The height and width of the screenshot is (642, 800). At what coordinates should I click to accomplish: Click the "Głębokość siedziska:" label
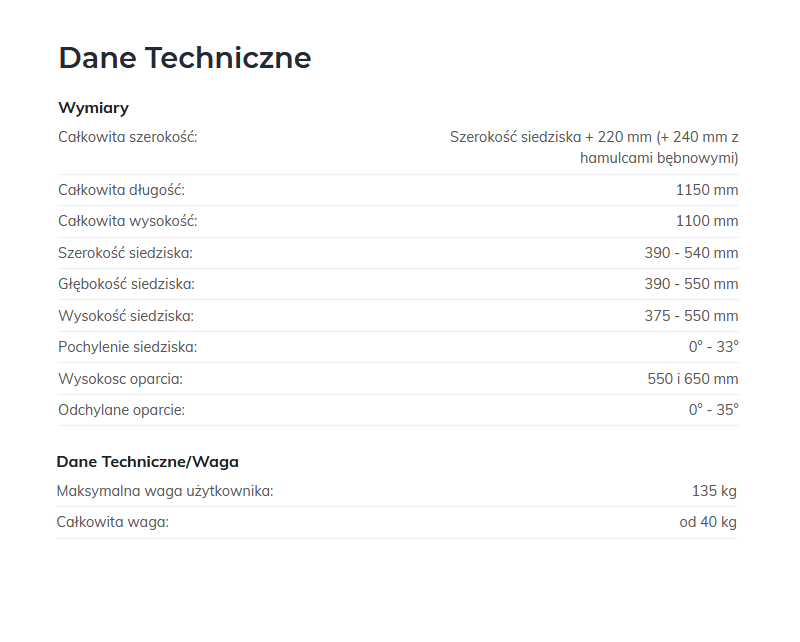click(x=126, y=284)
